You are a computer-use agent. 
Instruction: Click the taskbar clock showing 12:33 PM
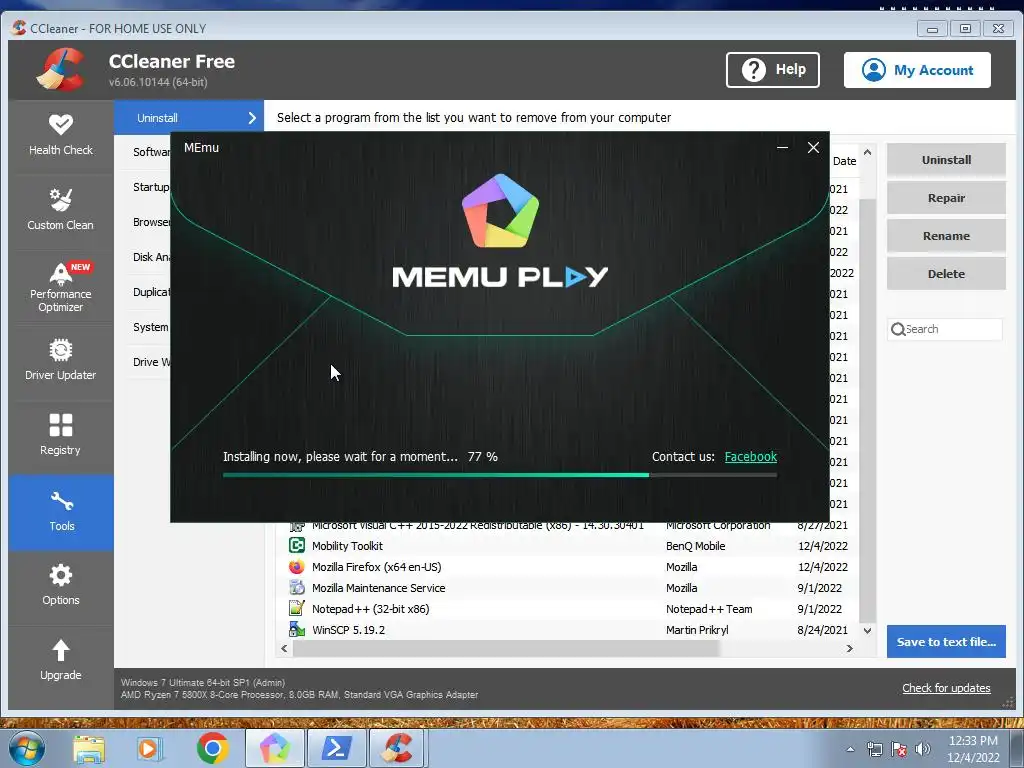click(x=973, y=749)
